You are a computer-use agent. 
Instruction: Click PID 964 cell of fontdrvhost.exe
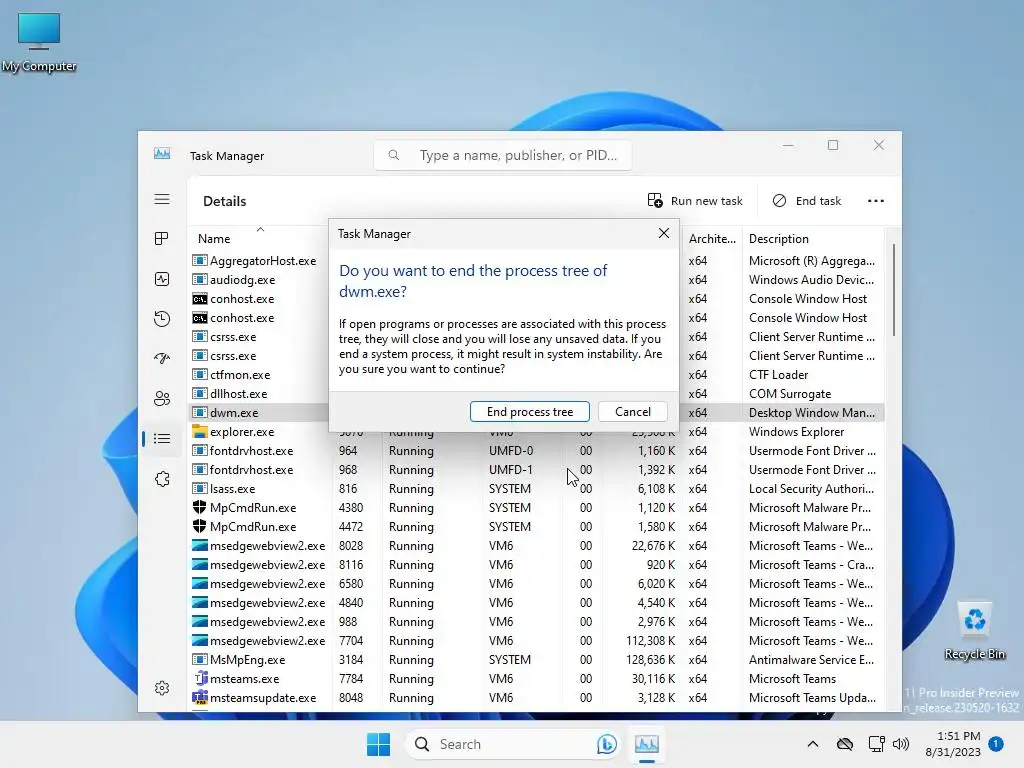[x=348, y=451]
